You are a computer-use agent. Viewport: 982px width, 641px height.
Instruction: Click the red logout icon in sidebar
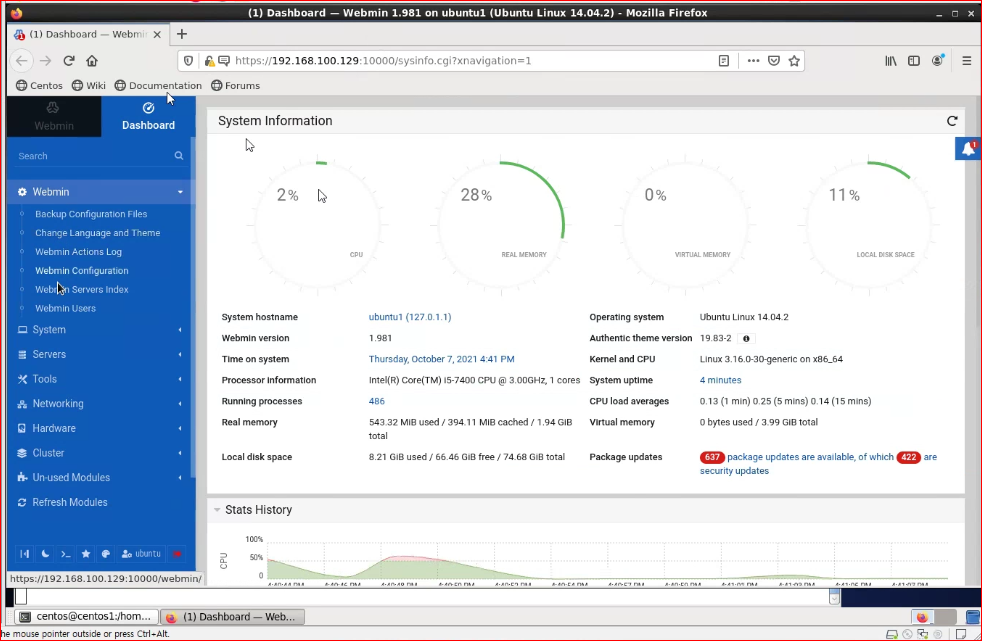(177, 553)
